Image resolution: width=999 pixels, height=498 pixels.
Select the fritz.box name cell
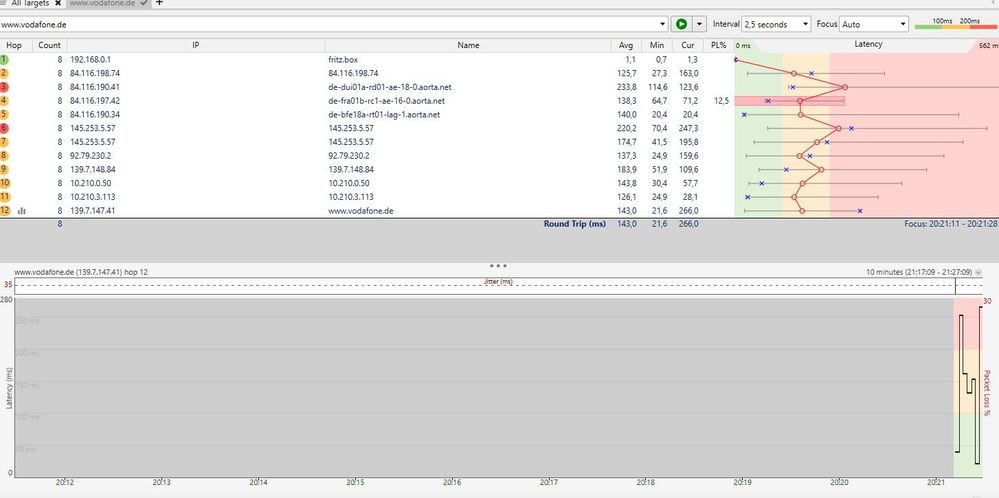point(343,59)
